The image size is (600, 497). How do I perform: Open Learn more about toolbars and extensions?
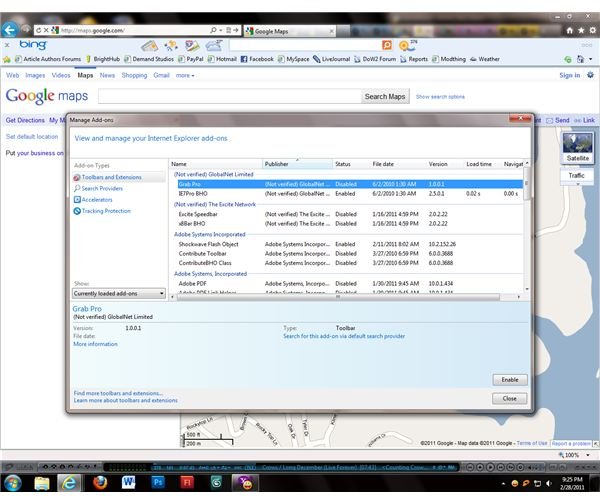pos(126,400)
